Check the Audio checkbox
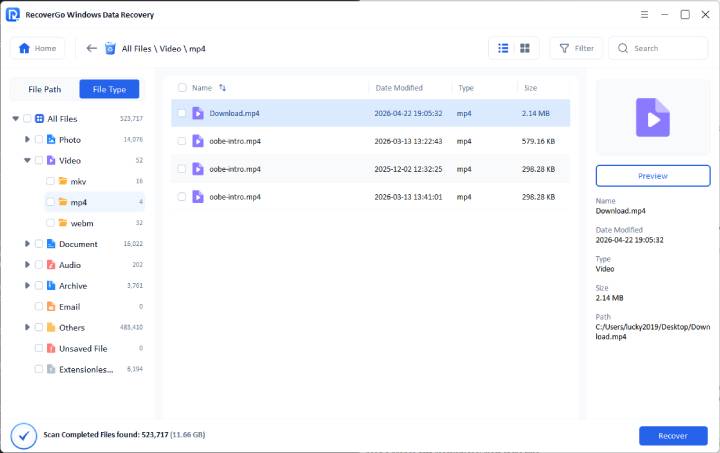This screenshot has height=453, width=720. (x=39, y=264)
